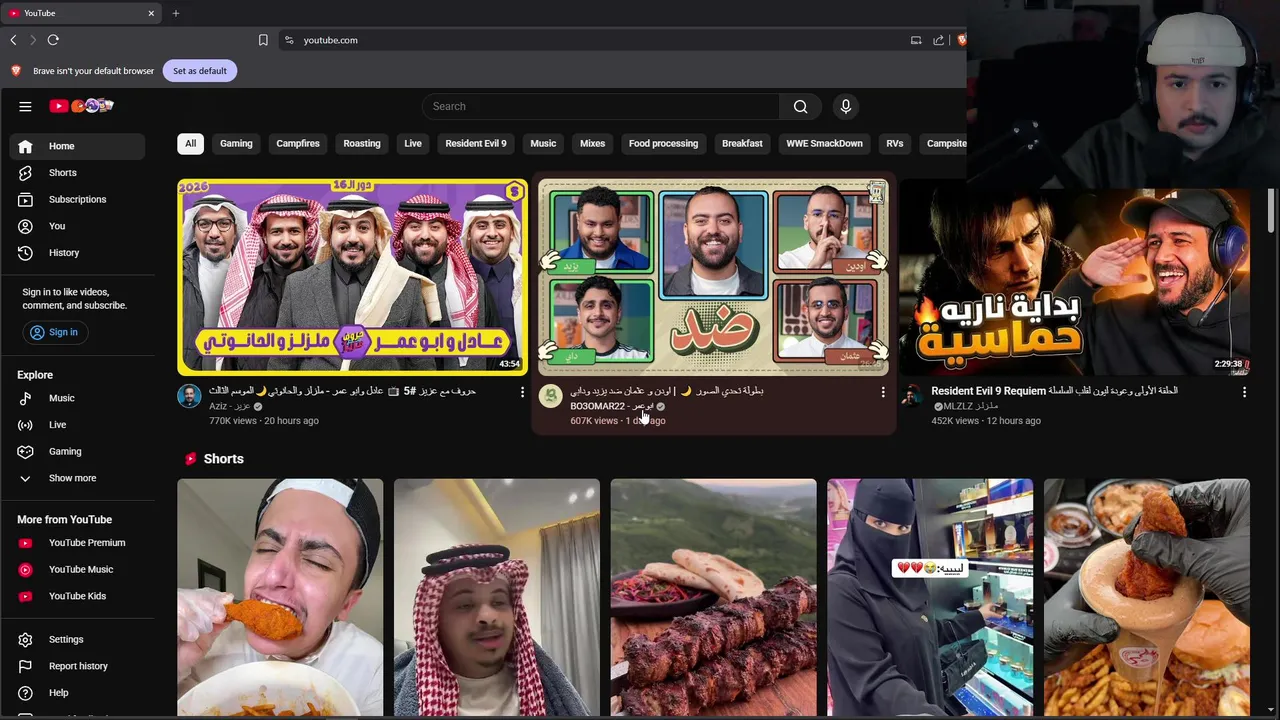Image resolution: width=1280 pixels, height=720 pixels.
Task: Open Subscriptions in the sidebar
Action: (x=78, y=199)
